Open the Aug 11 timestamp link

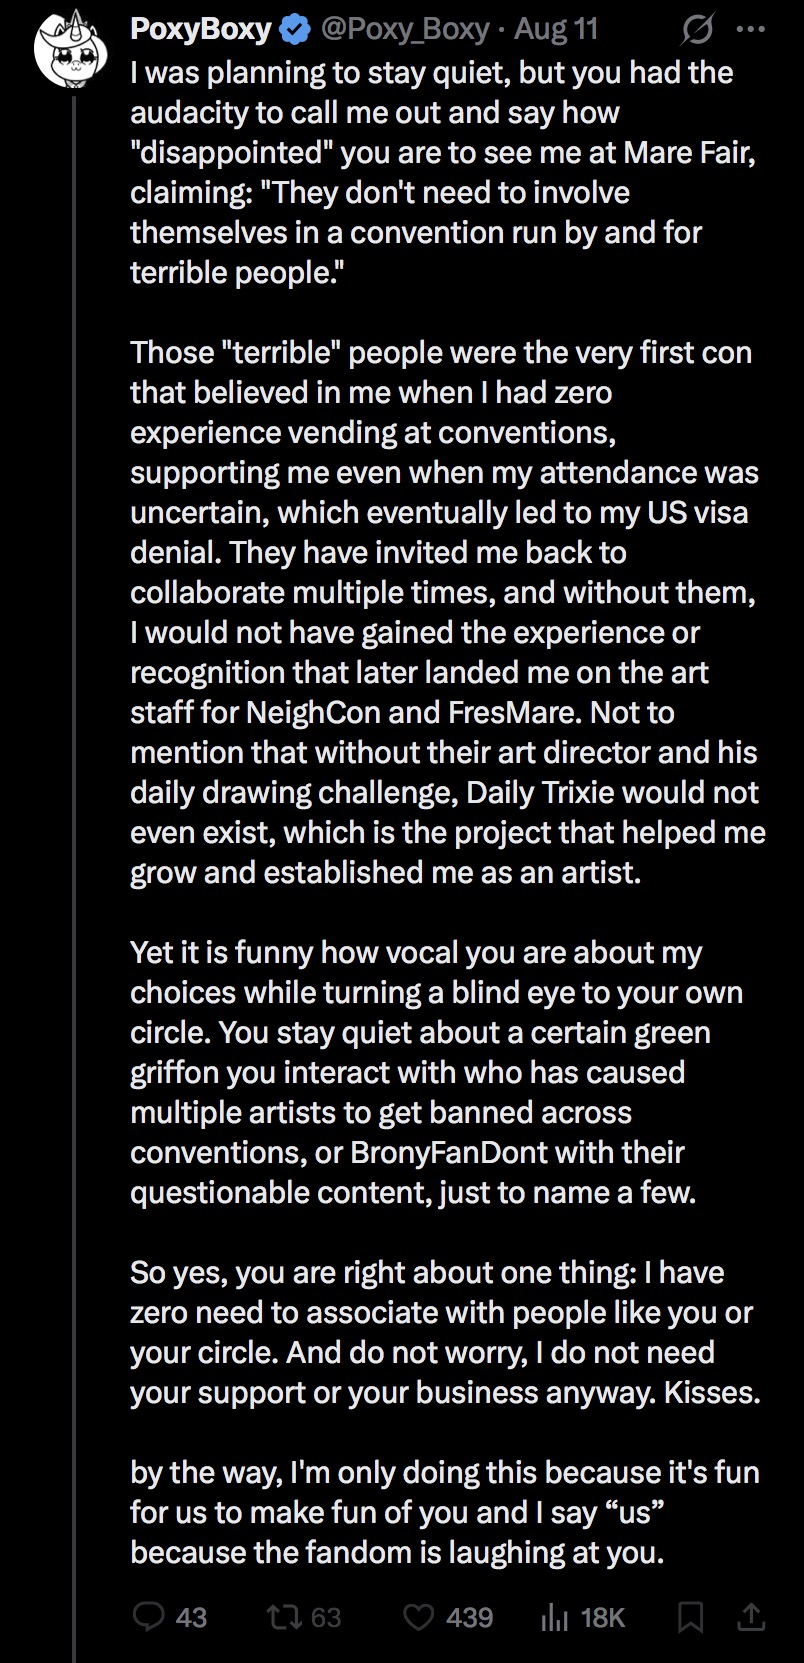pos(556,30)
